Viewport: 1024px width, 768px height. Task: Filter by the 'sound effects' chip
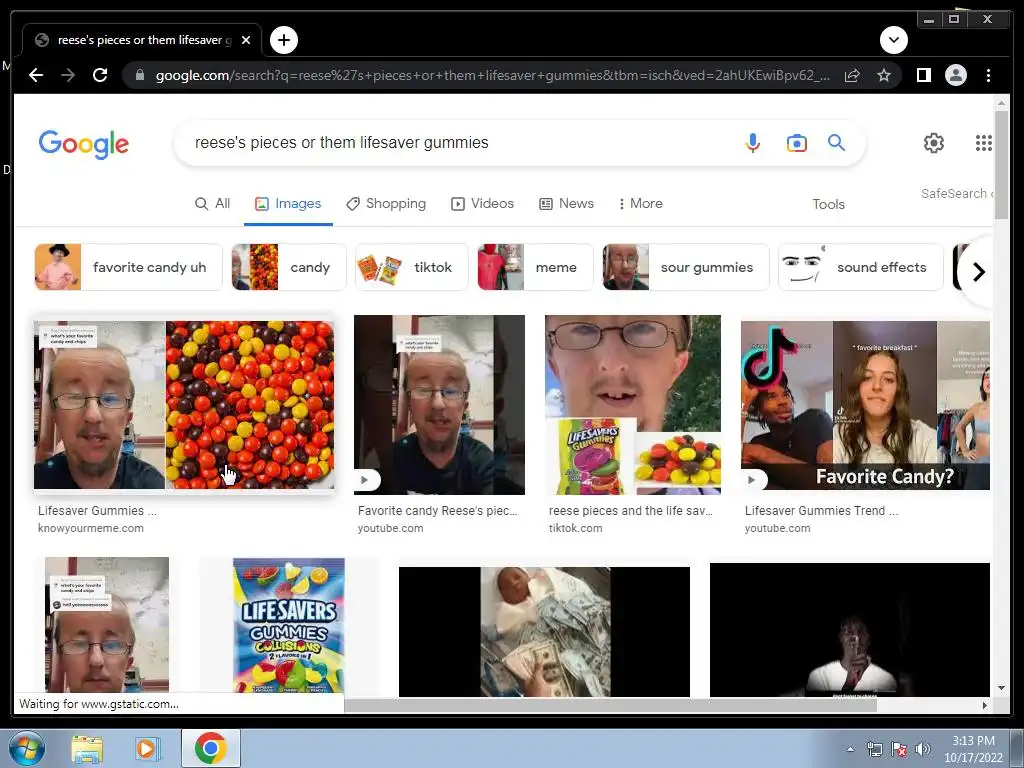[x=861, y=267]
